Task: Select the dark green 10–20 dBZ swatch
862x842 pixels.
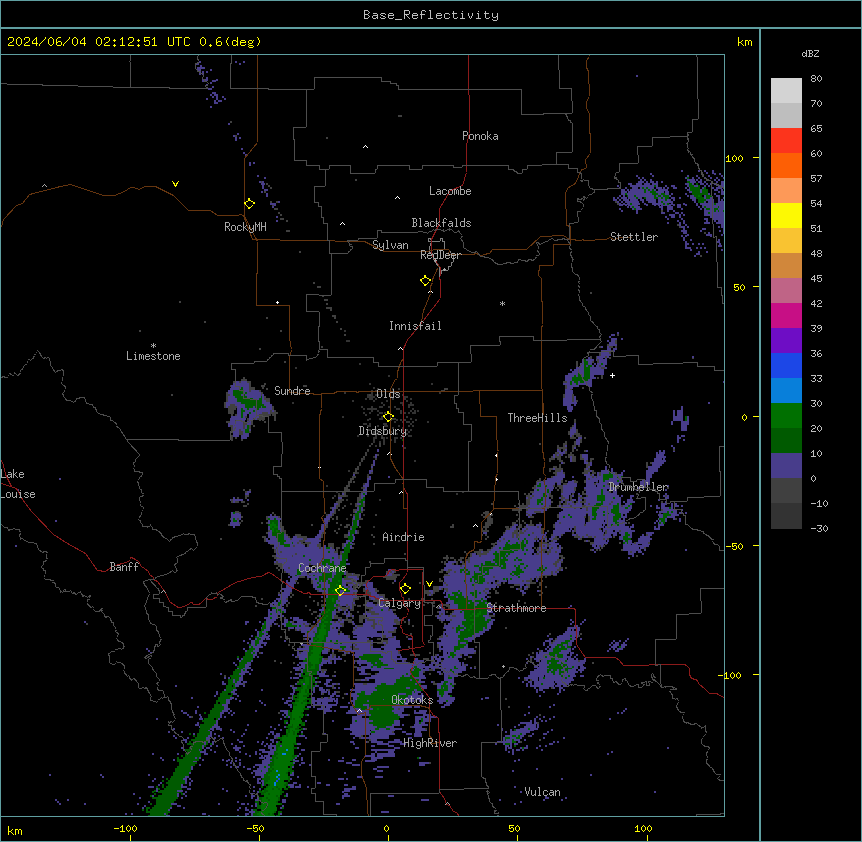Action: click(786, 441)
